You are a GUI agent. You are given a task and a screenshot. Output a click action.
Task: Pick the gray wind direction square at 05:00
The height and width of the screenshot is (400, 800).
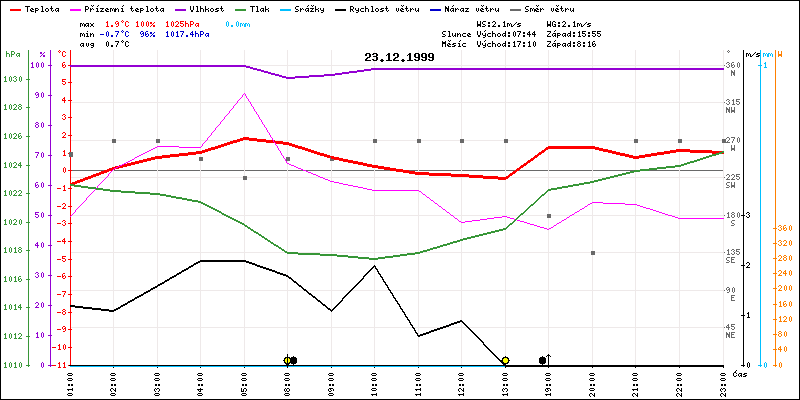[245, 178]
